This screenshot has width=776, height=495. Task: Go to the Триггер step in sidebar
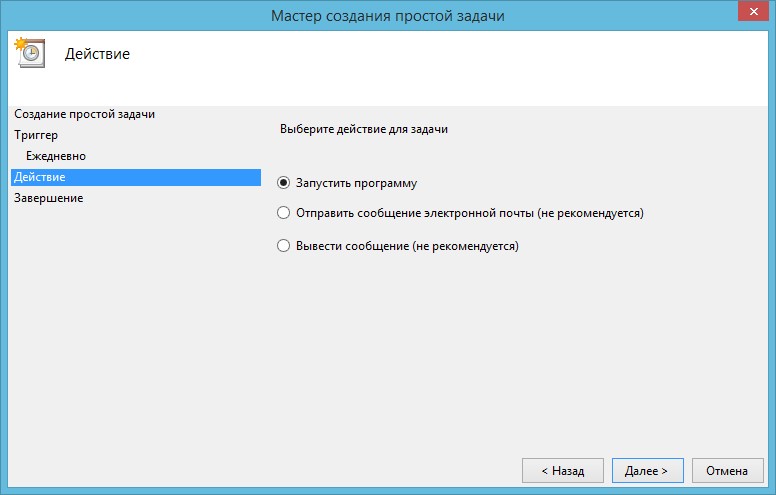click(36, 134)
